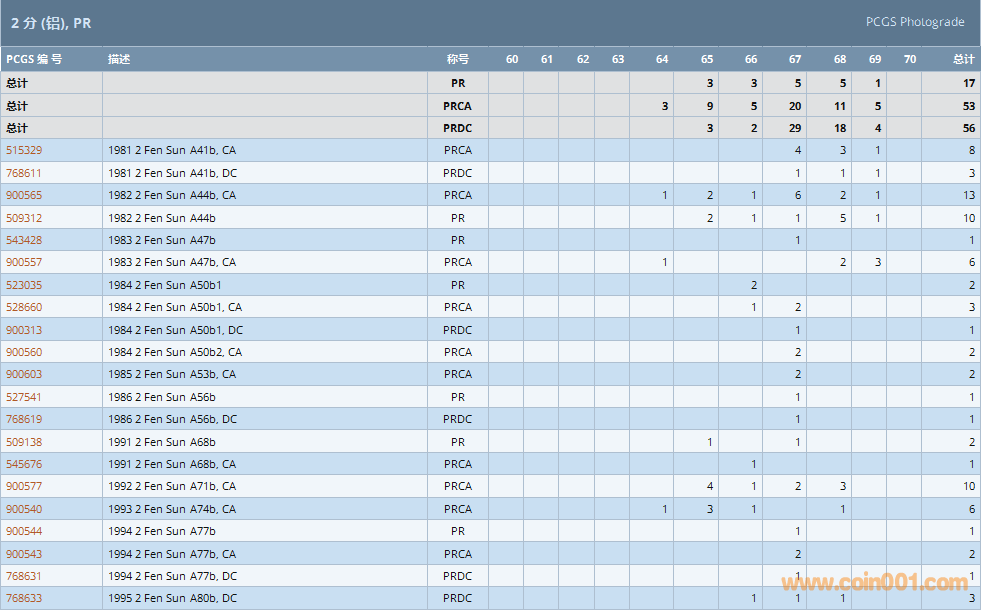Screen dimensions: 981x610
Task: Click grade 65 count for 1992 A71b, CA
Action: 709,486
